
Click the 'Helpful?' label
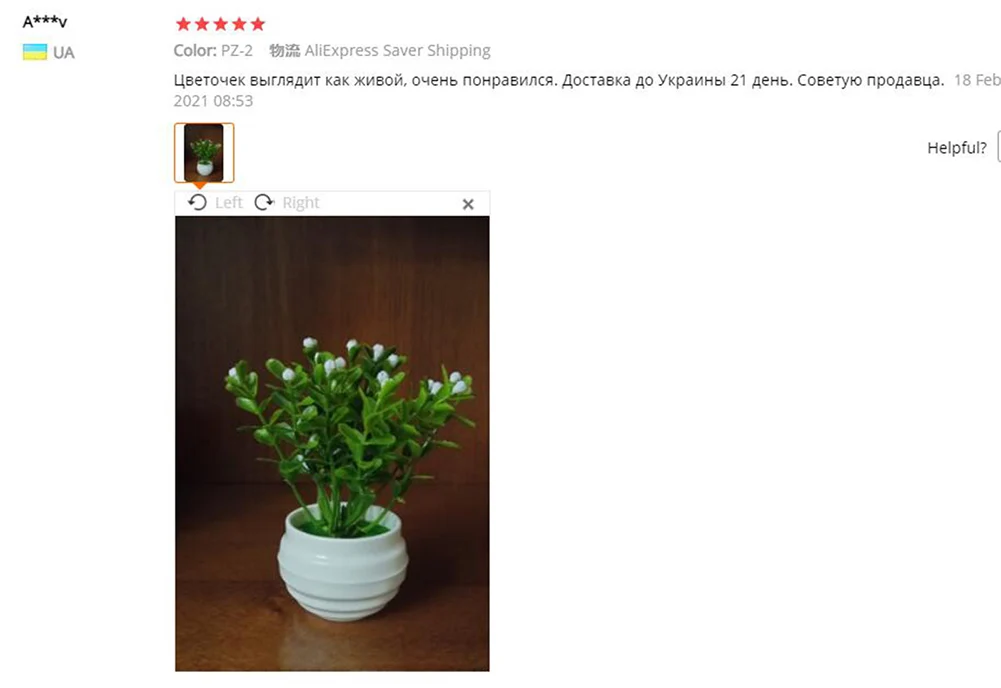[x=957, y=148]
